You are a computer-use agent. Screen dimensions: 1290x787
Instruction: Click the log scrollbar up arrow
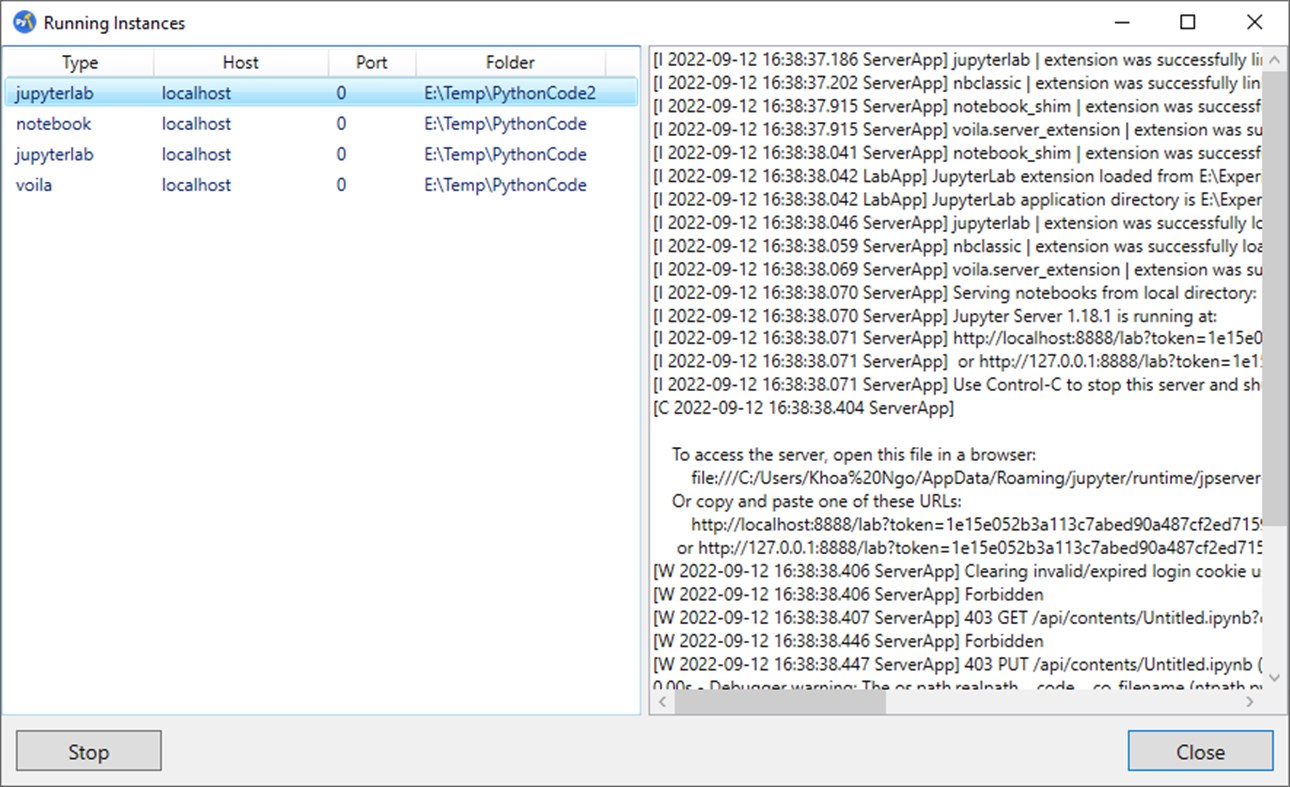coord(1274,61)
